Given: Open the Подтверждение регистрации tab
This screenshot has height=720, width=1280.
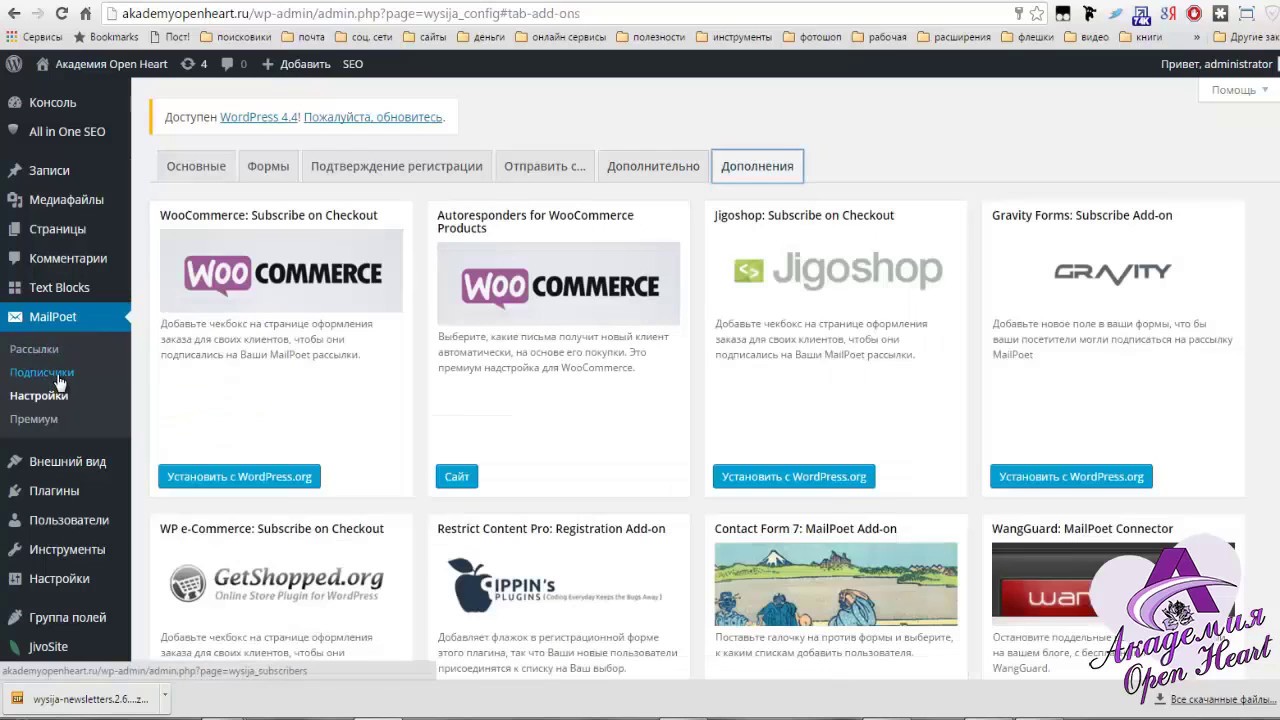Looking at the screenshot, I should 397,166.
